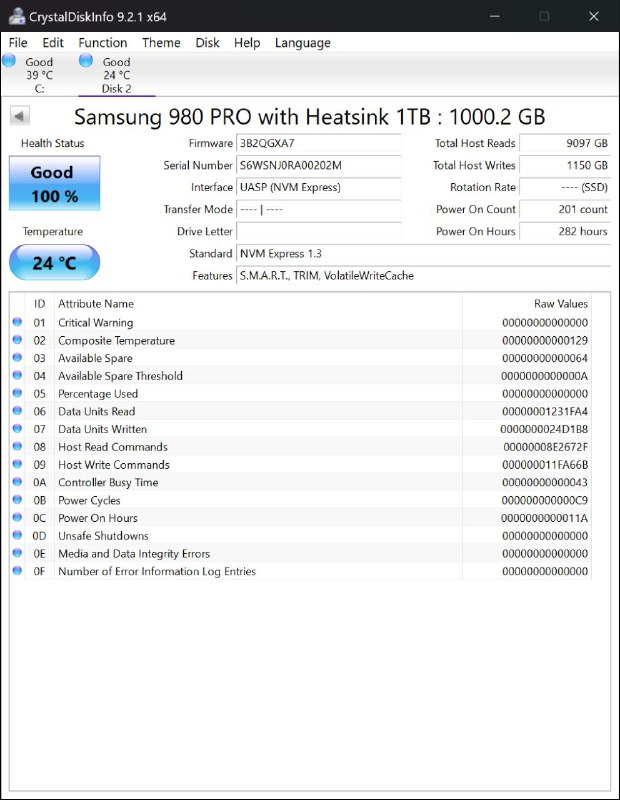This screenshot has width=620, height=800.
Task: Click the Good 100 % health status button
Action: 55,184
